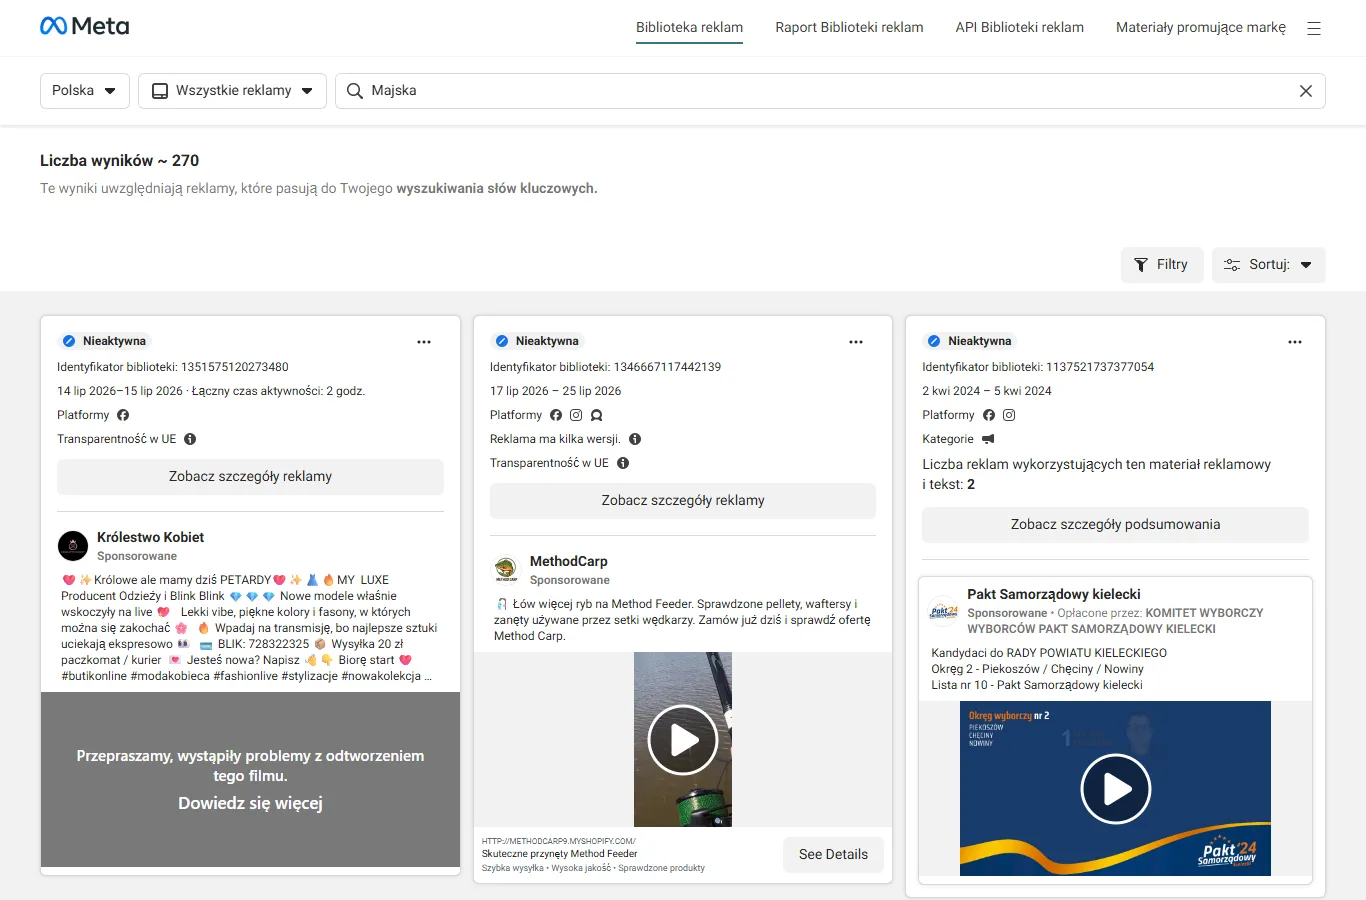Select library ID 1137521737377054 text
The width and height of the screenshot is (1366, 900).
coord(1100,367)
